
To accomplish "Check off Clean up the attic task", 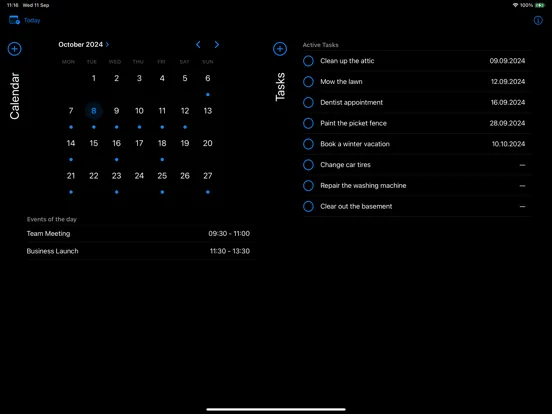I will click(308, 61).
